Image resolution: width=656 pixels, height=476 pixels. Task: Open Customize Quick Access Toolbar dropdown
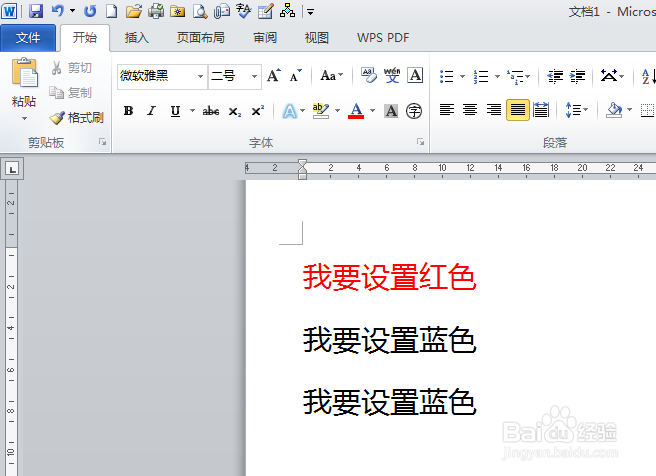[310, 12]
